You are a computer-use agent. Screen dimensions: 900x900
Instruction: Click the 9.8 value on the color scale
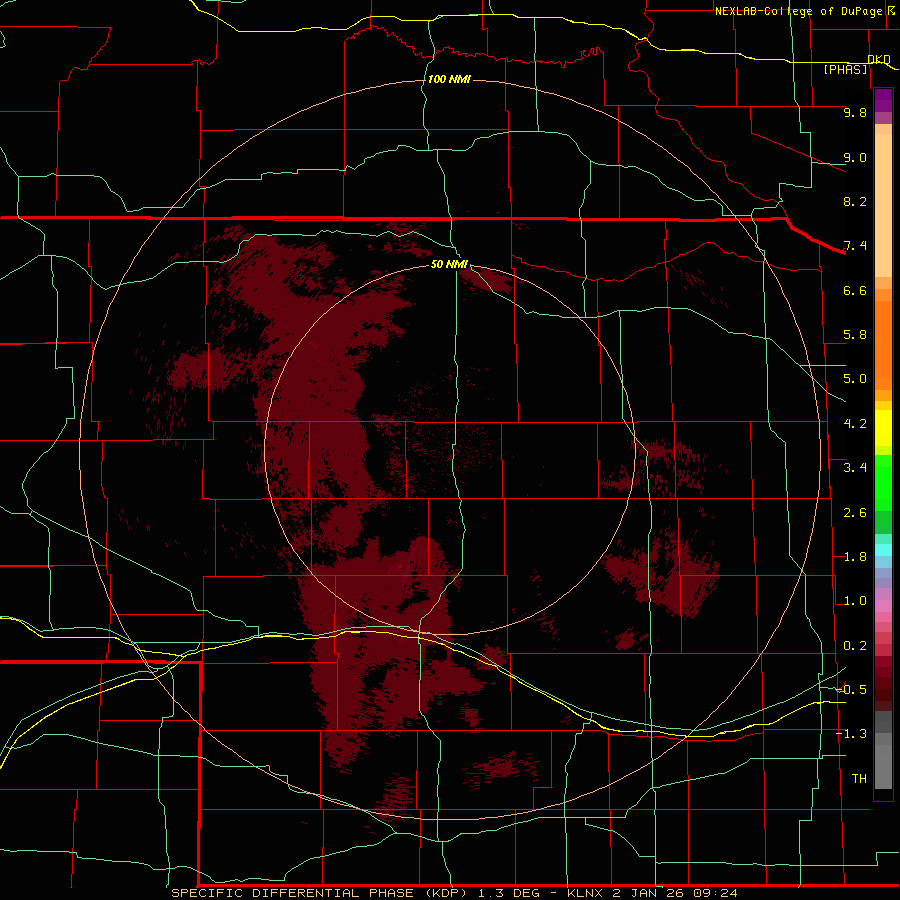(855, 112)
